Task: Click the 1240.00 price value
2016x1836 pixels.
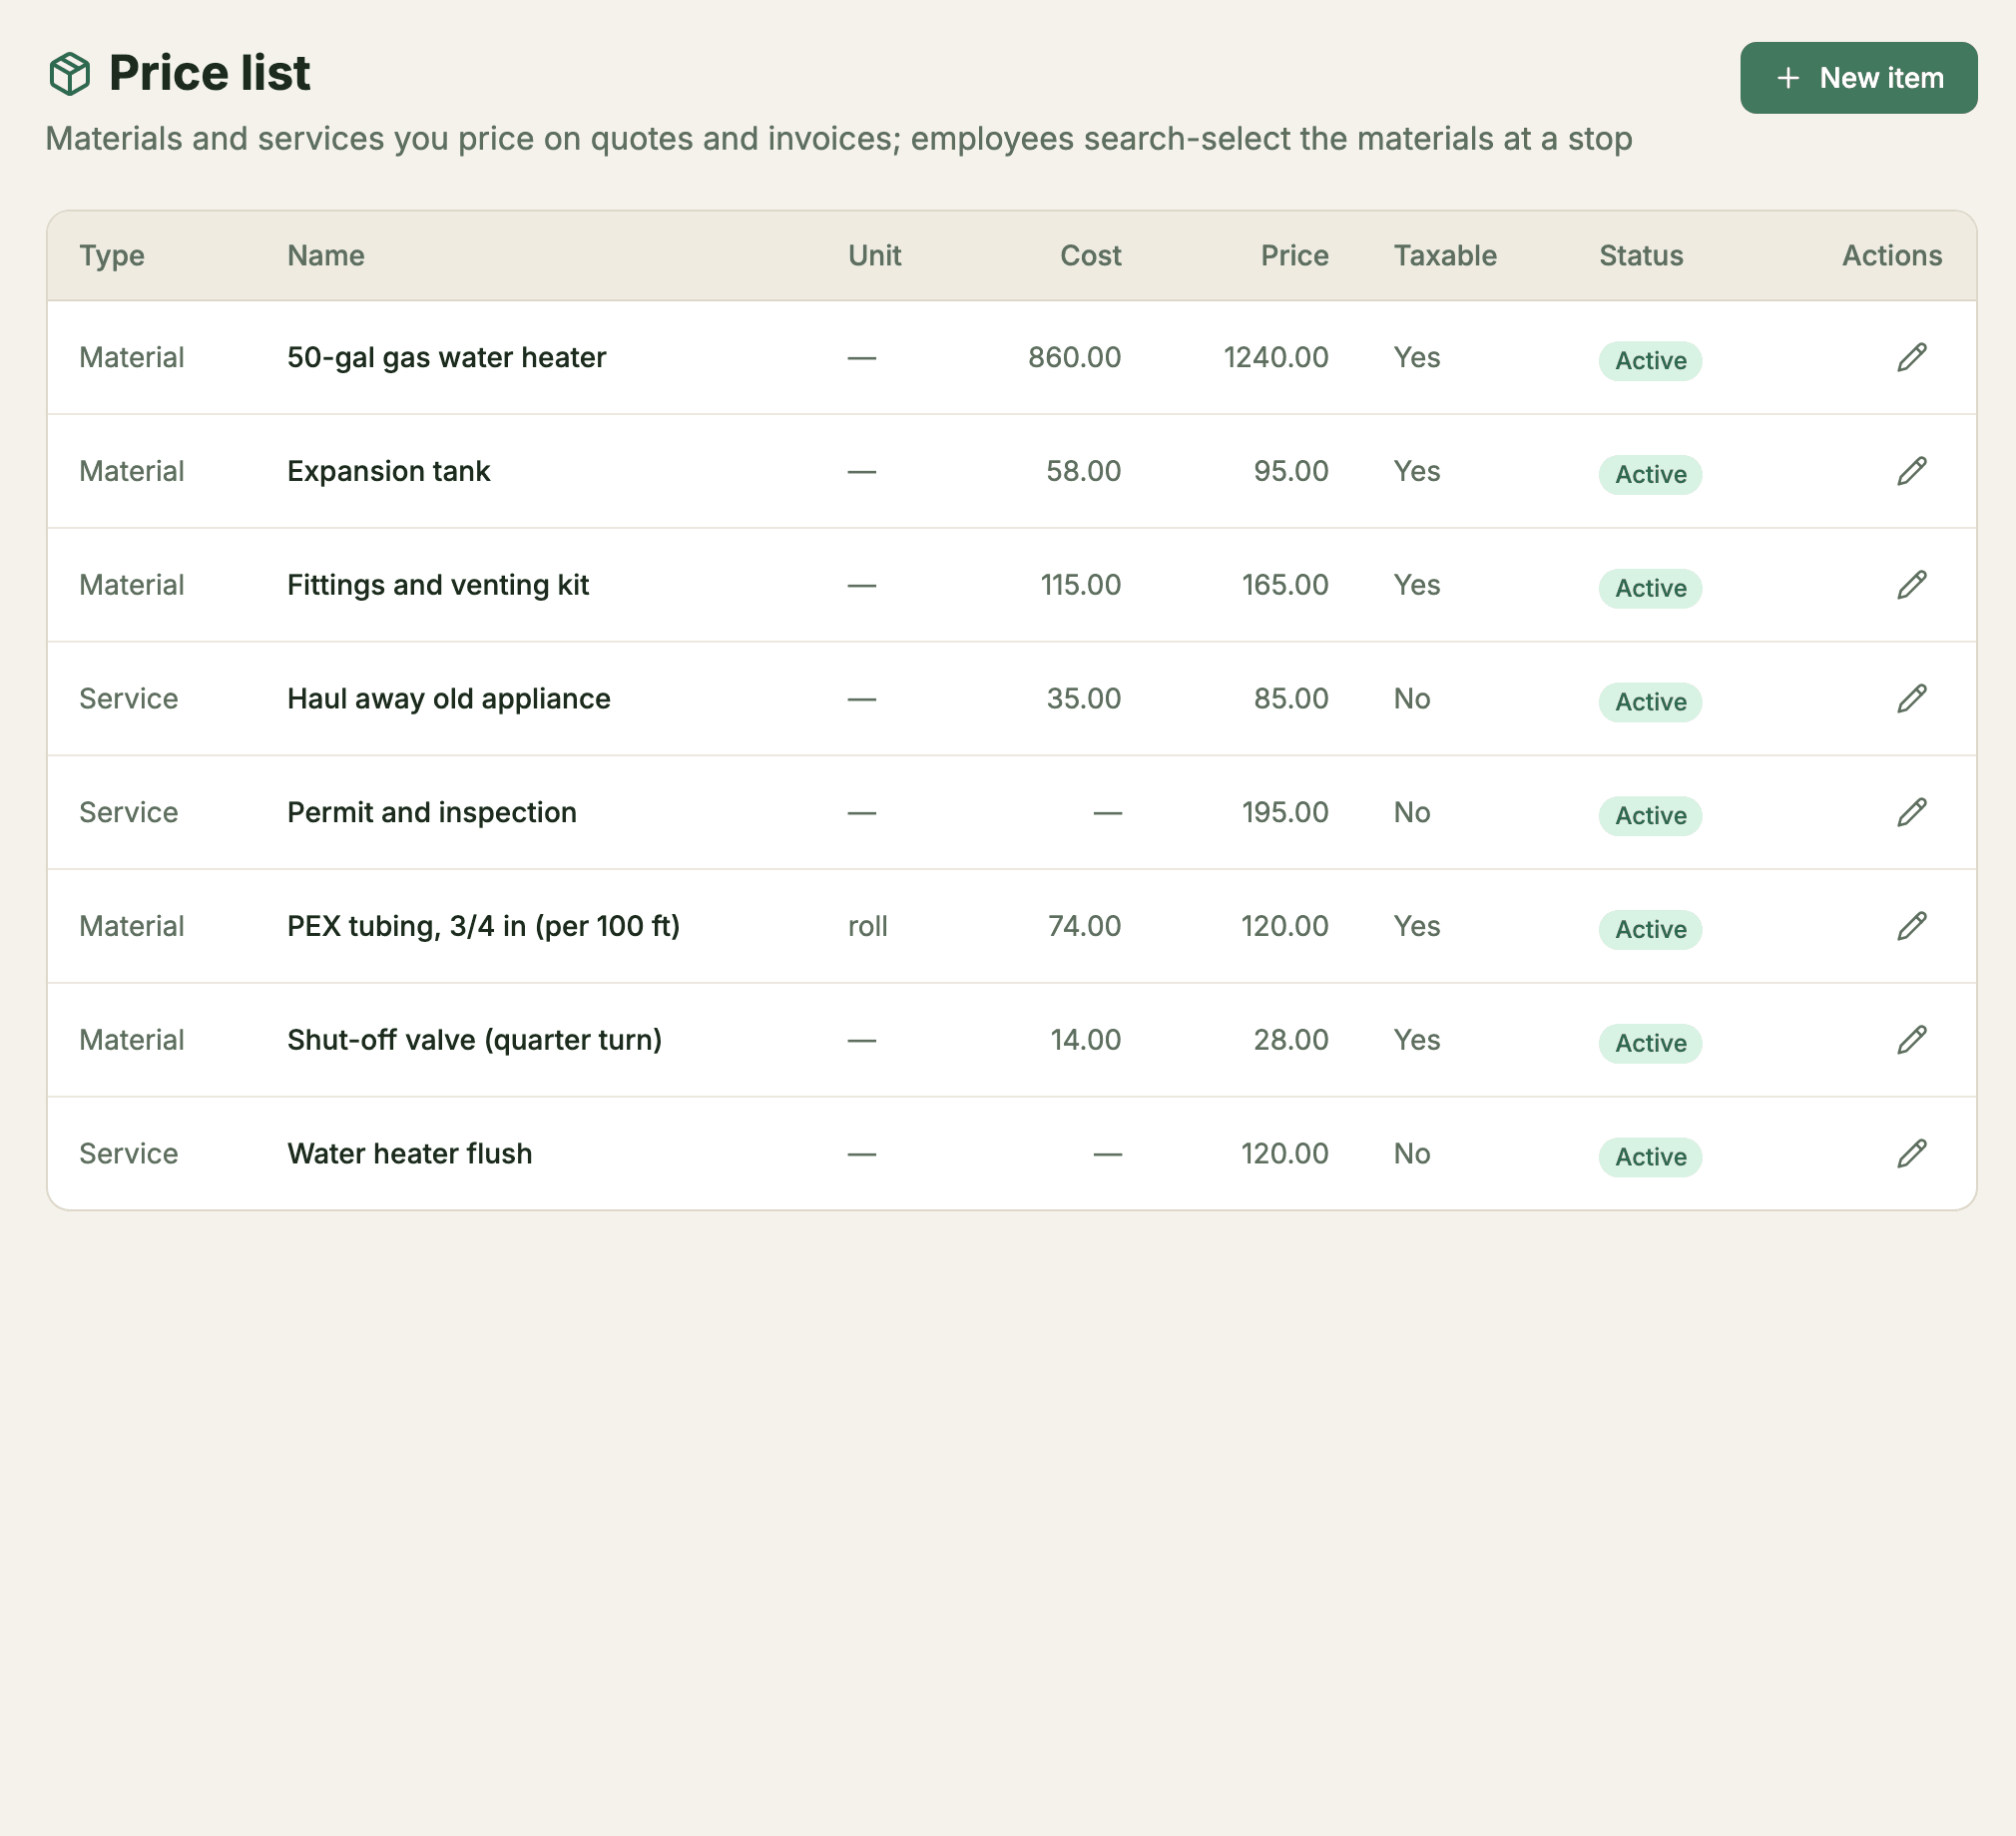Action: [x=1276, y=358]
